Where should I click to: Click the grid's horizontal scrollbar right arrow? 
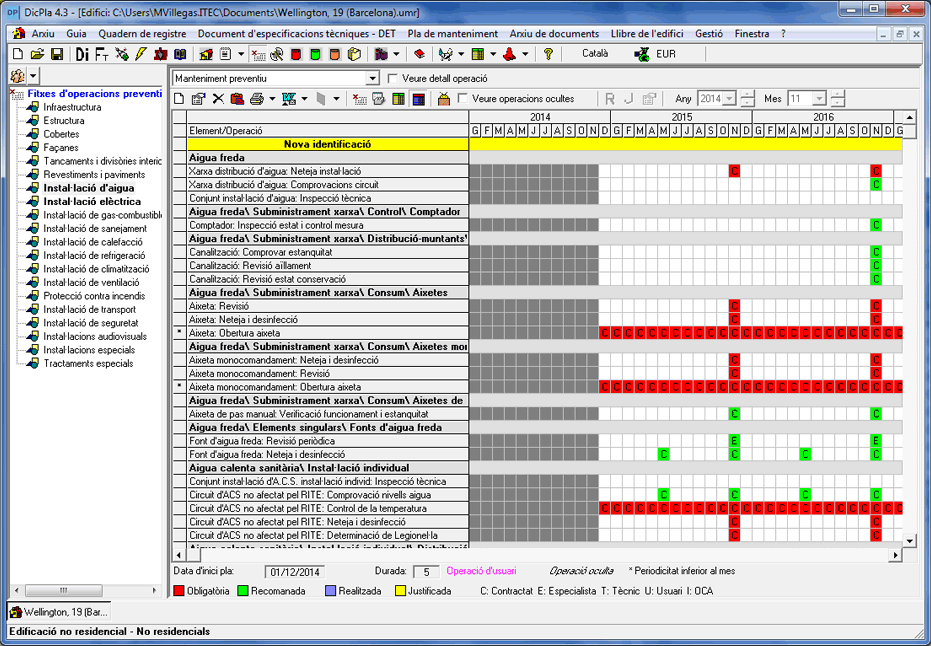click(x=895, y=555)
